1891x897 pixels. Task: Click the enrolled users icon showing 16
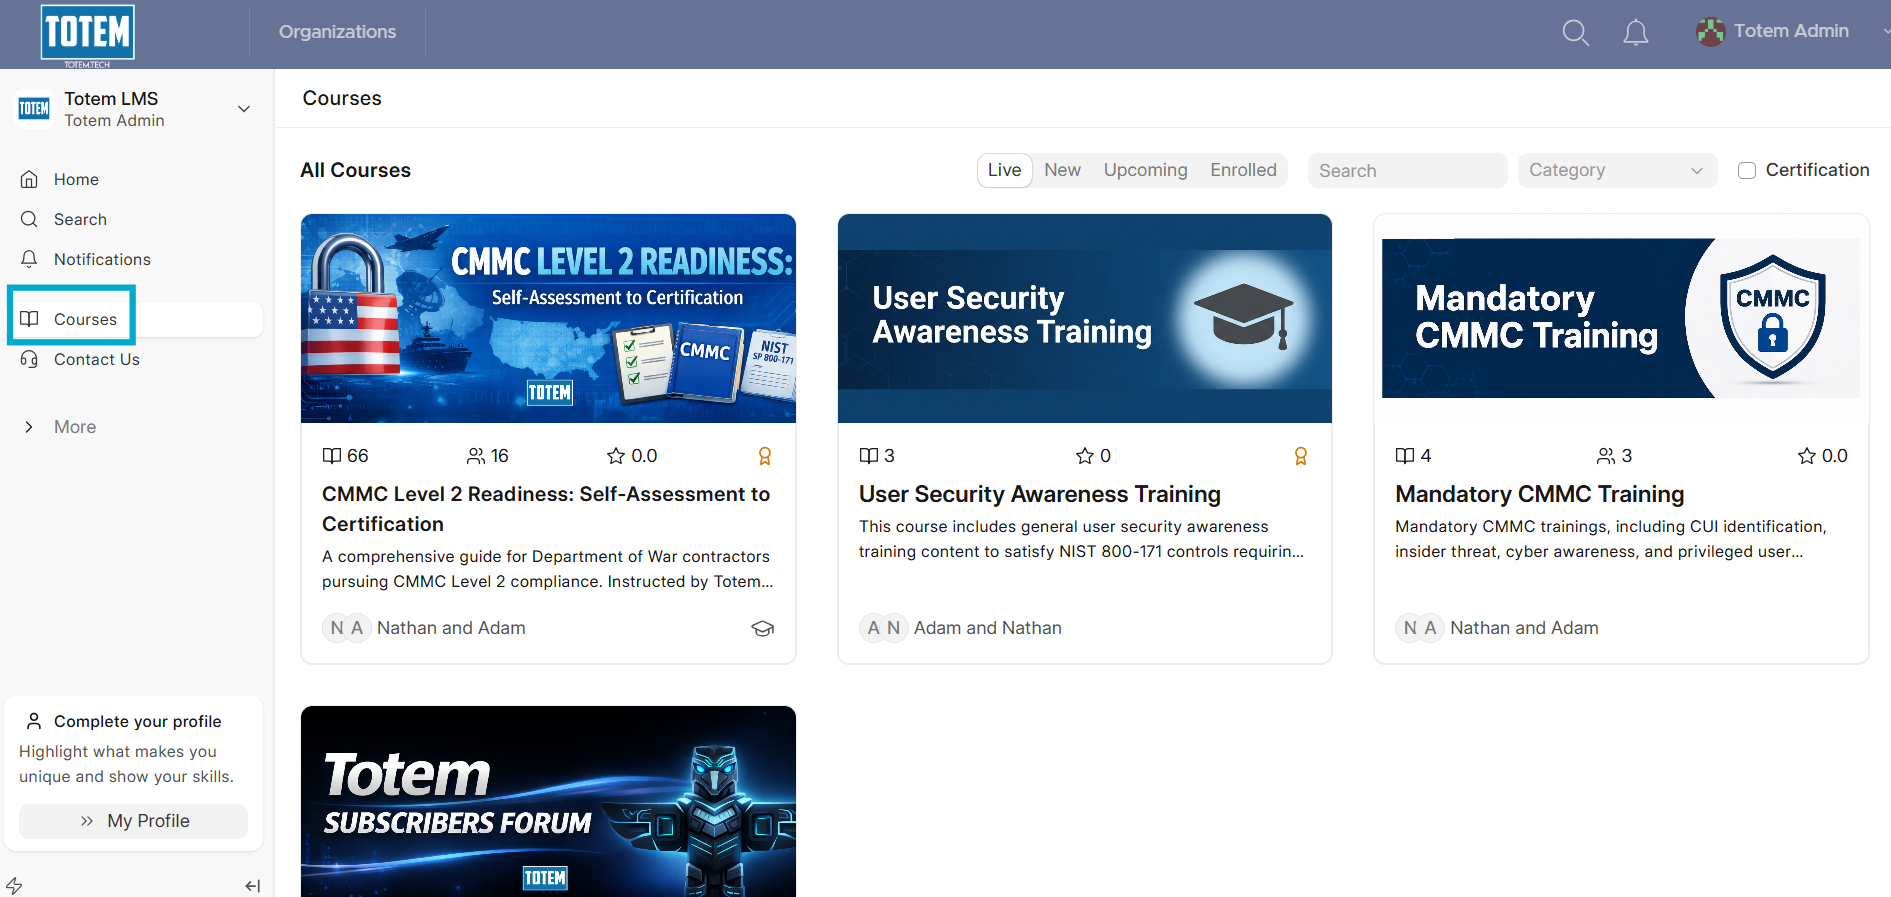[x=476, y=456]
